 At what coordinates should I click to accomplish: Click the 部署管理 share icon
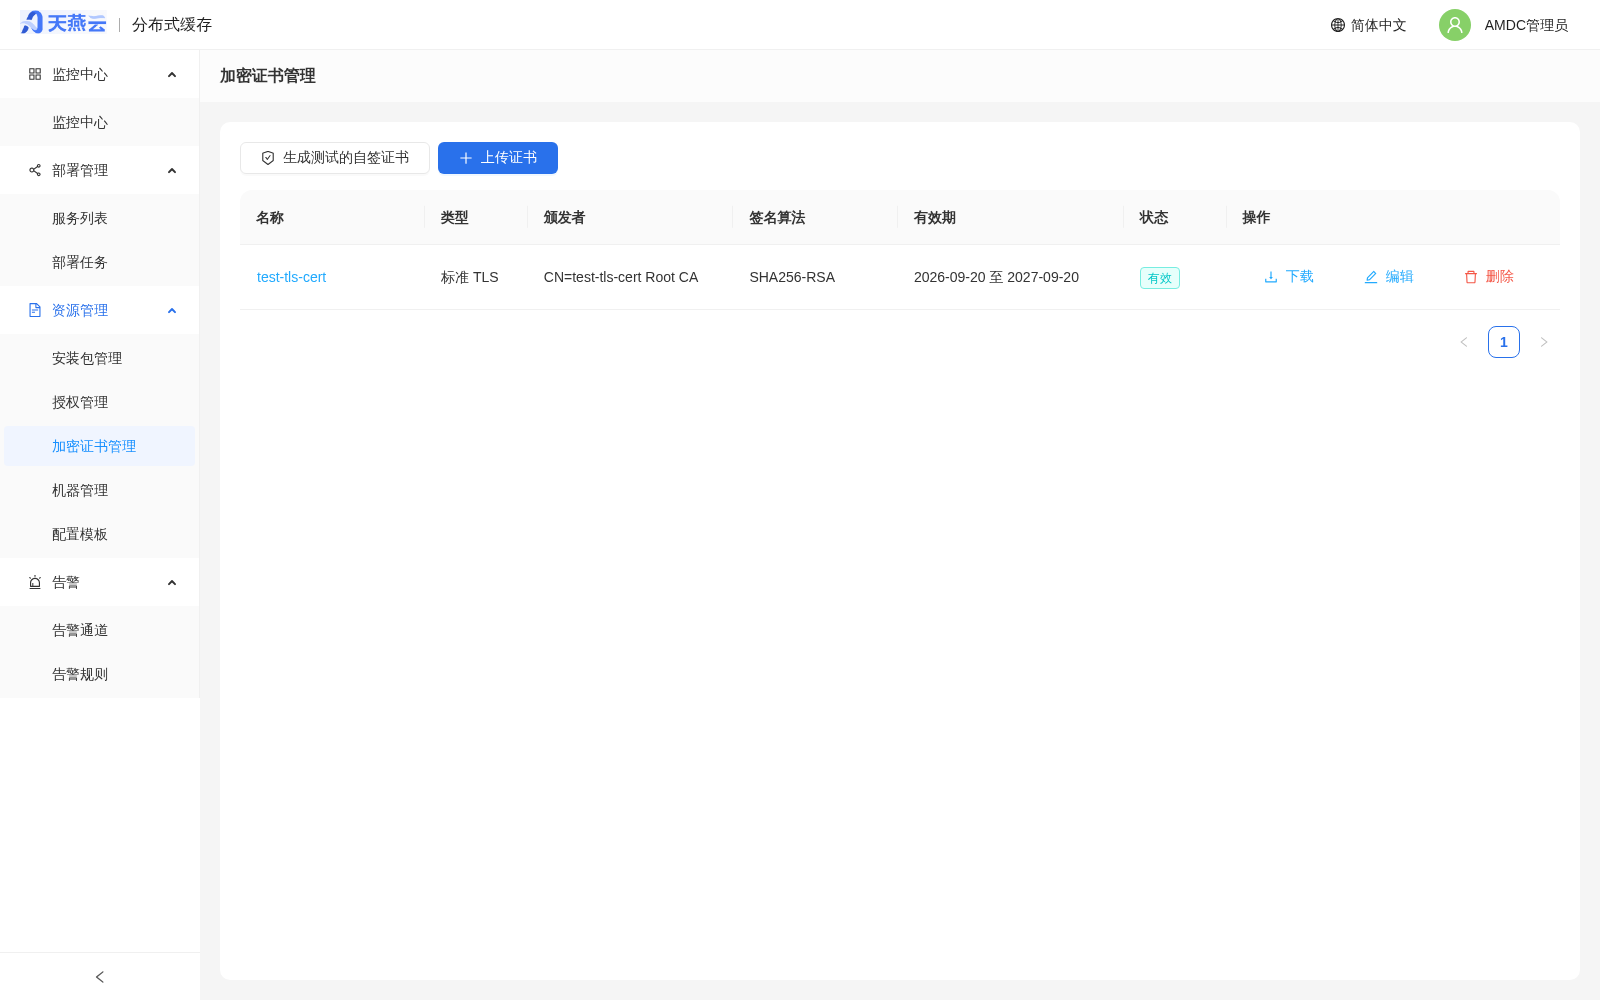[35, 170]
